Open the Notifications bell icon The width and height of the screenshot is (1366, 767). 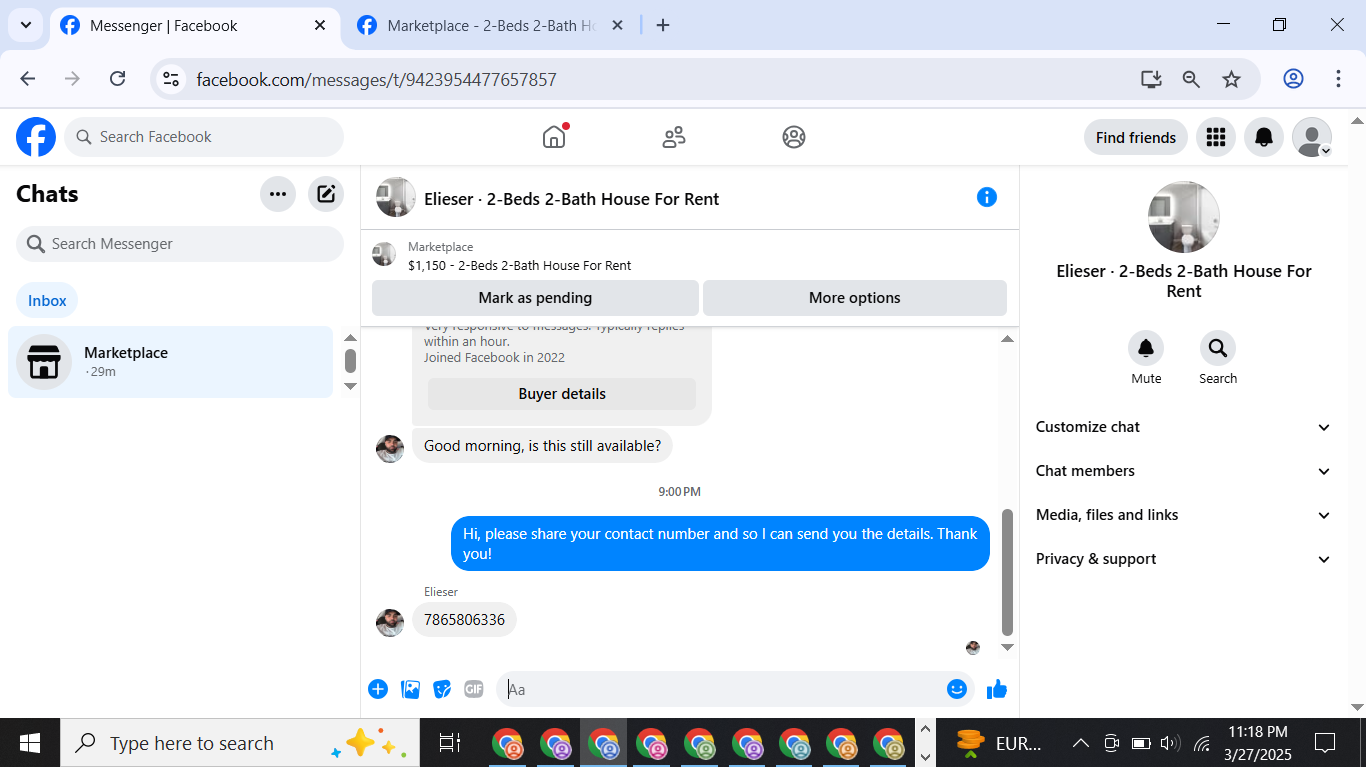1264,137
